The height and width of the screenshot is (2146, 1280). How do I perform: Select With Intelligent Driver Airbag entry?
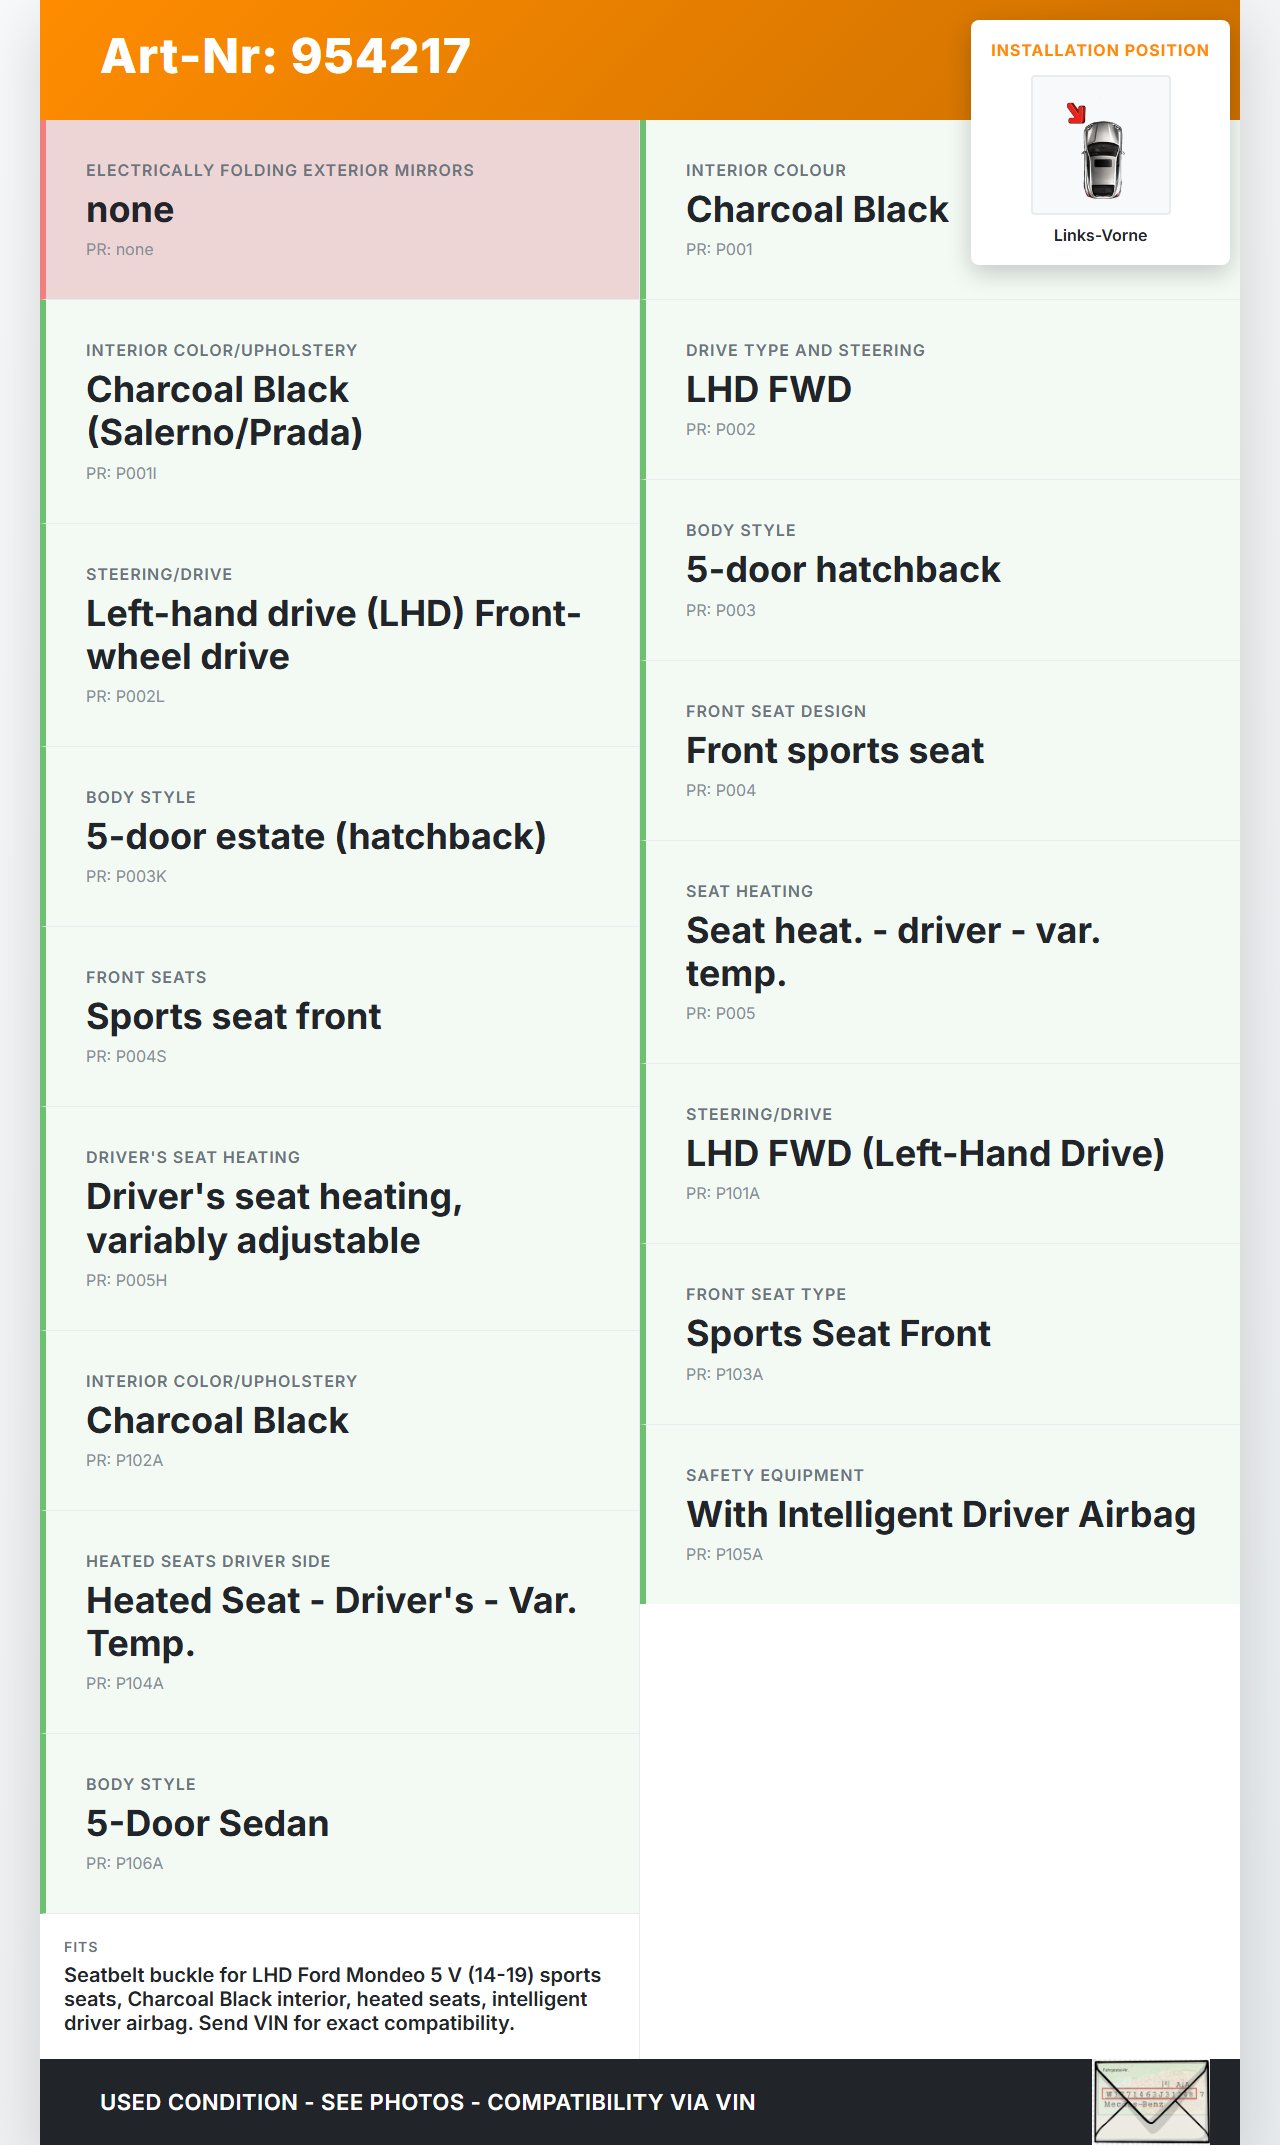pos(940,1515)
